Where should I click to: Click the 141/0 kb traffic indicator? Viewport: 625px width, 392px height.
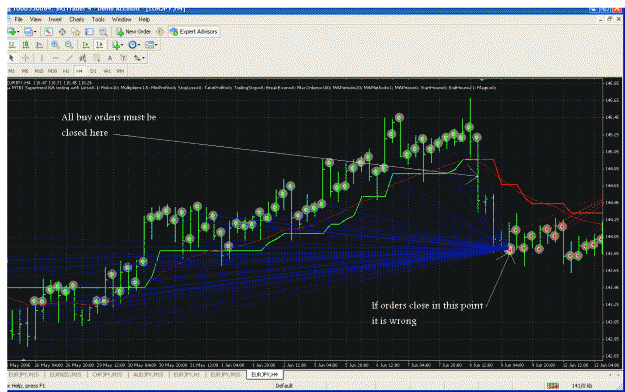(x=582, y=386)
